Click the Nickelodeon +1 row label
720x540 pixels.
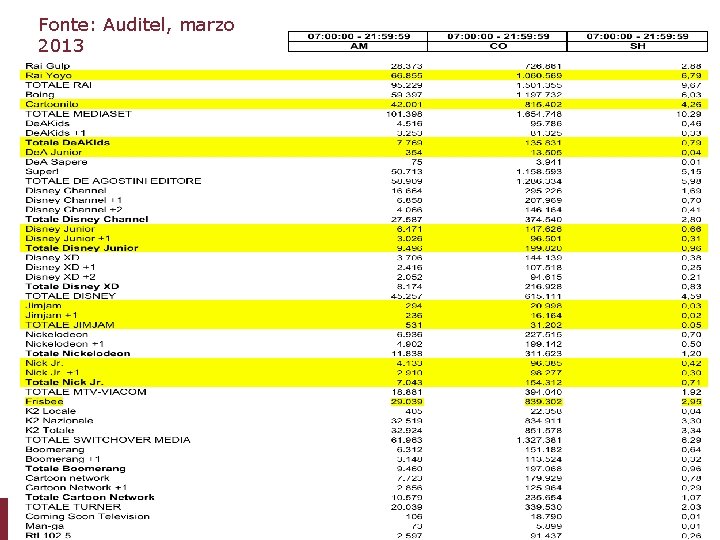65,344
